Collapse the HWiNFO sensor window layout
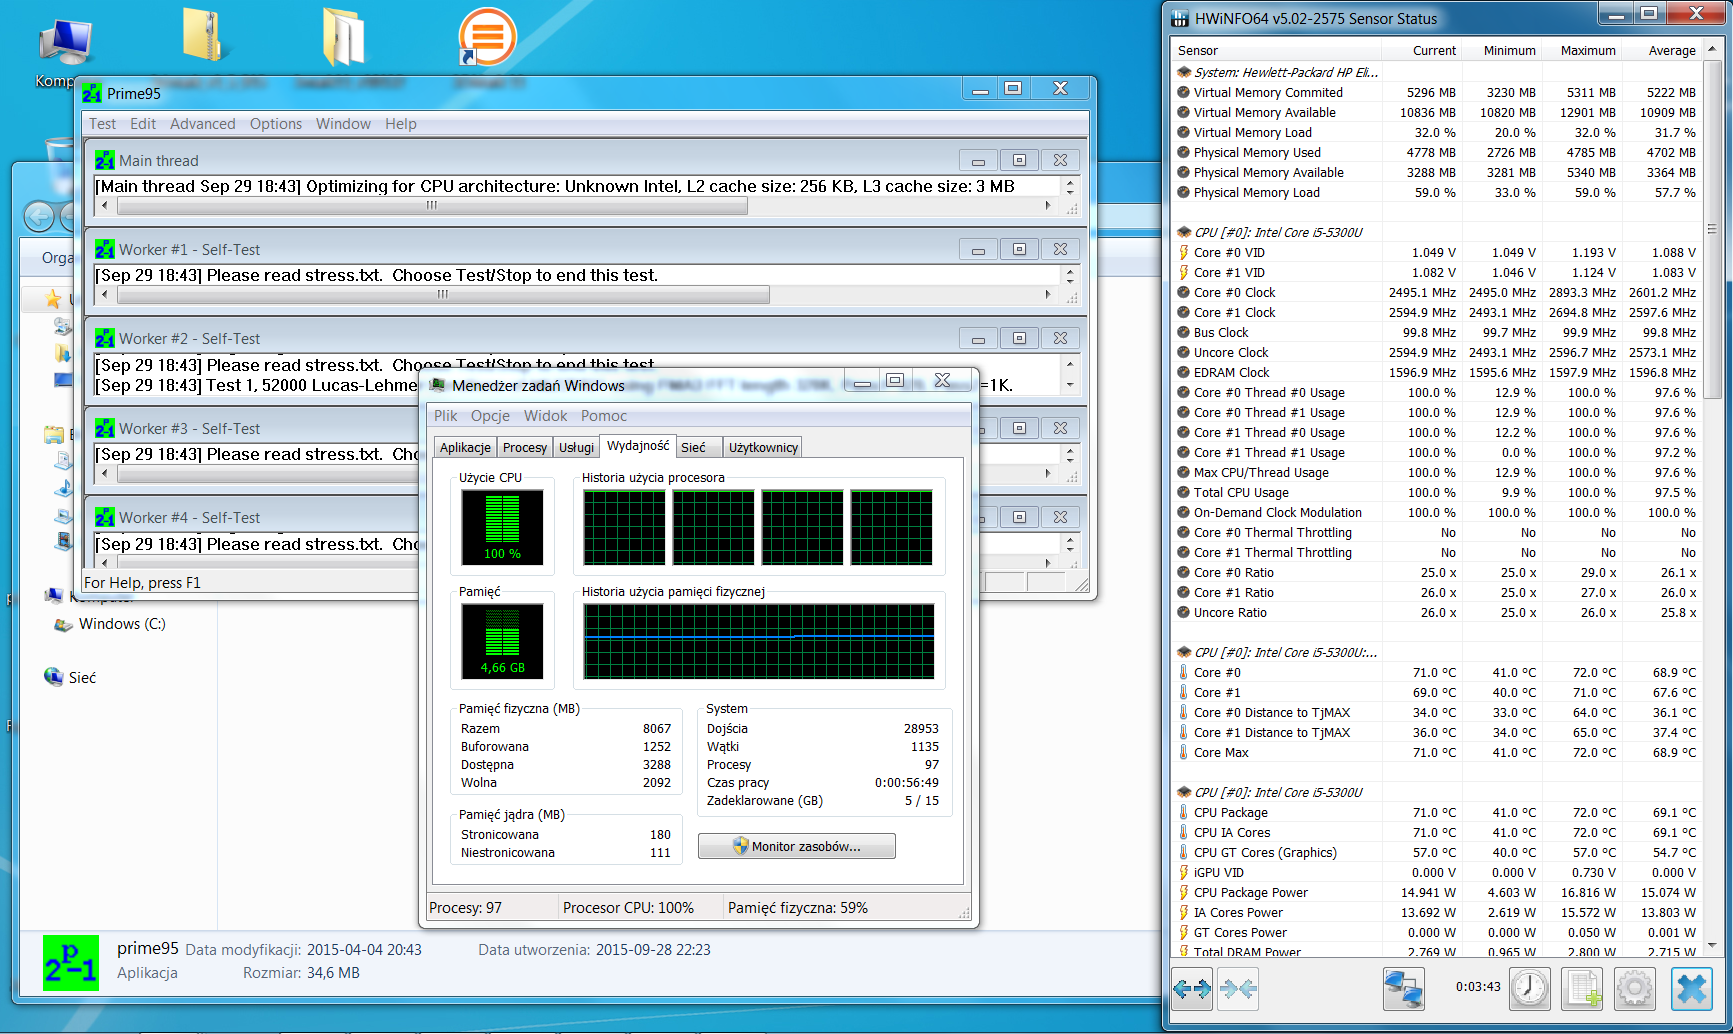The height and width of the screenshot is (1034, 1733). [x=1238, y=989]
